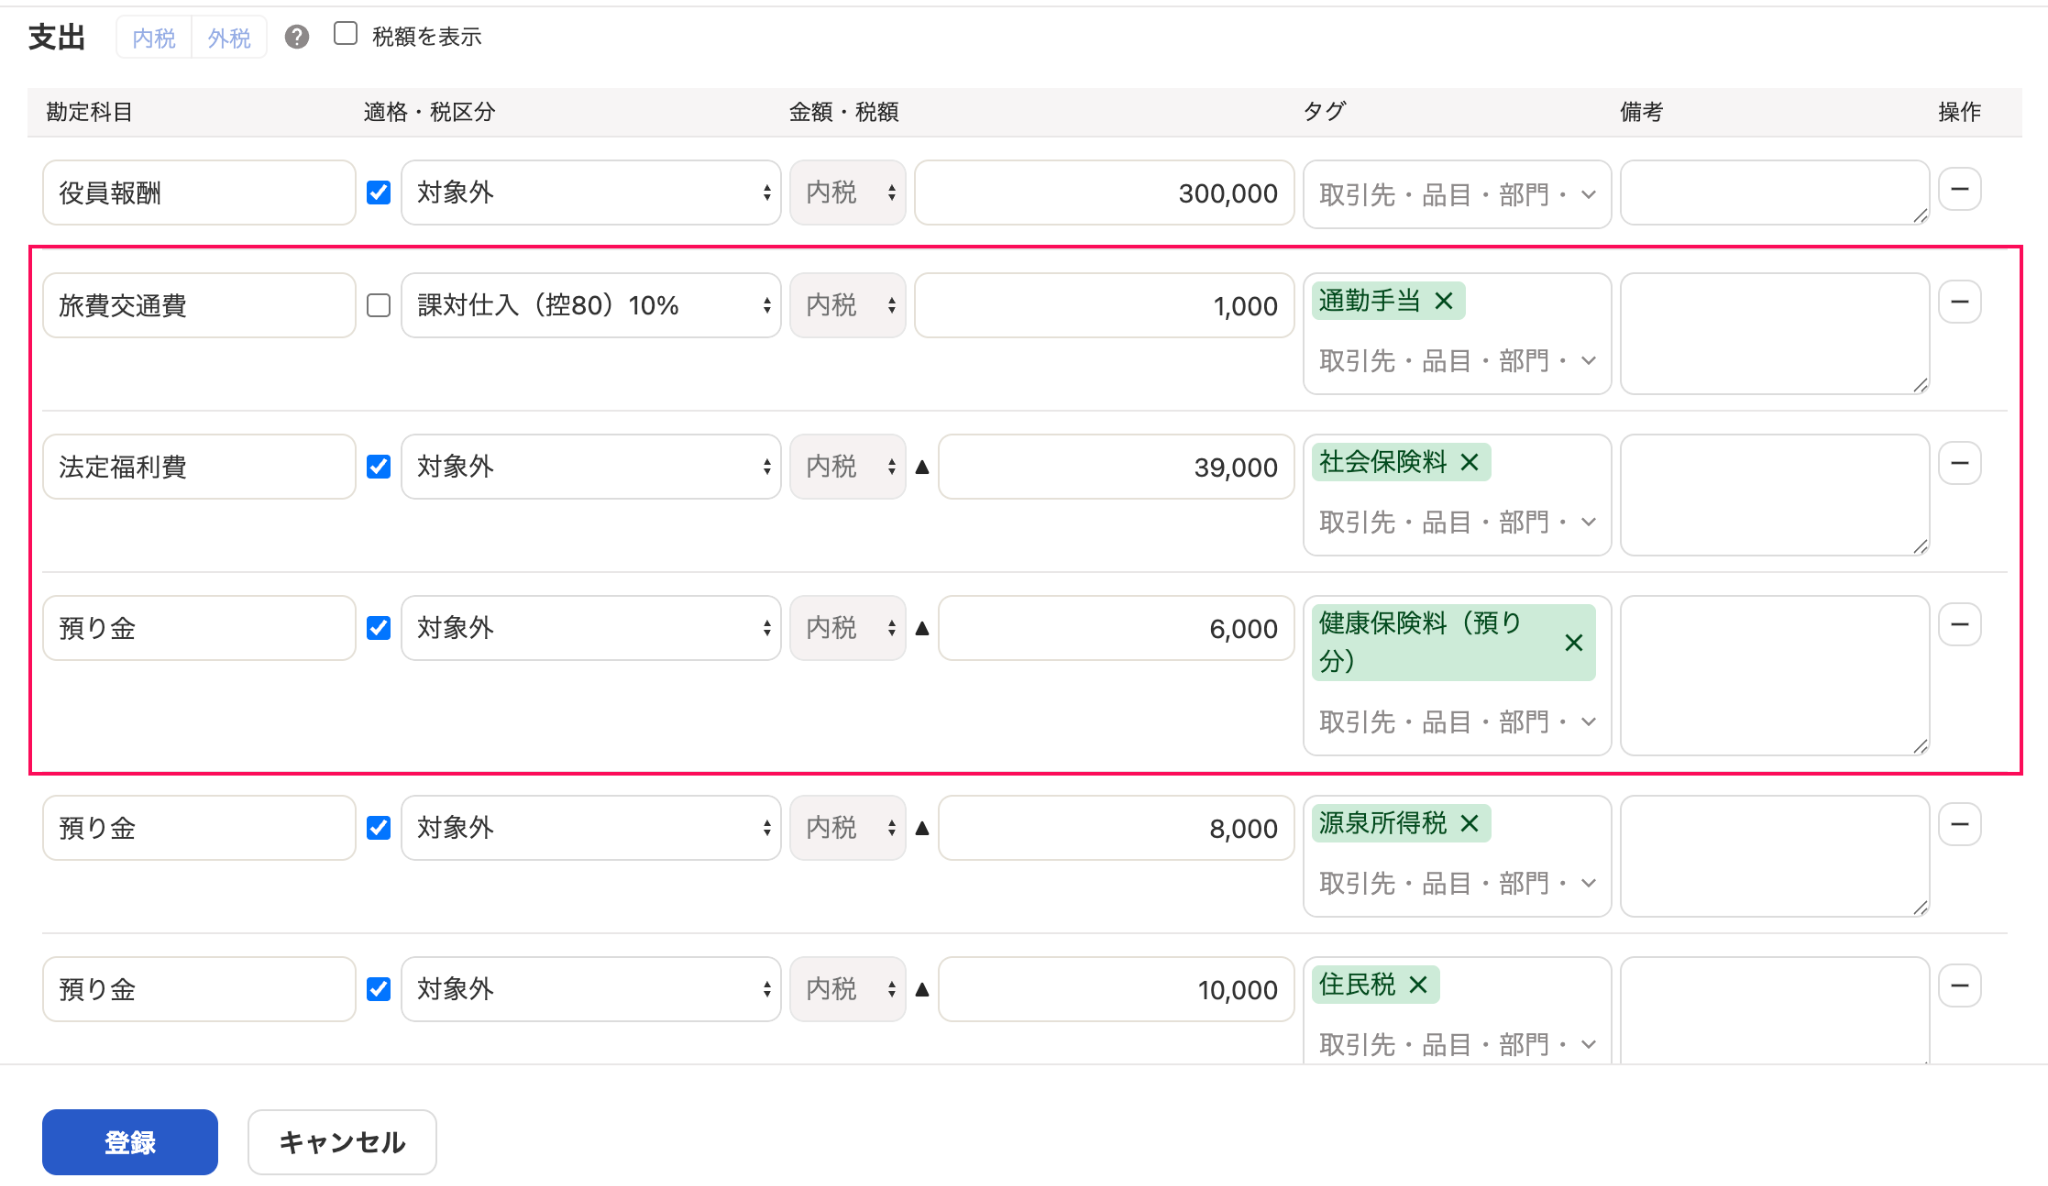The image size is (2048, 1186).
Task: Edit the 300,000 amount field
Action: (1104, 193)
